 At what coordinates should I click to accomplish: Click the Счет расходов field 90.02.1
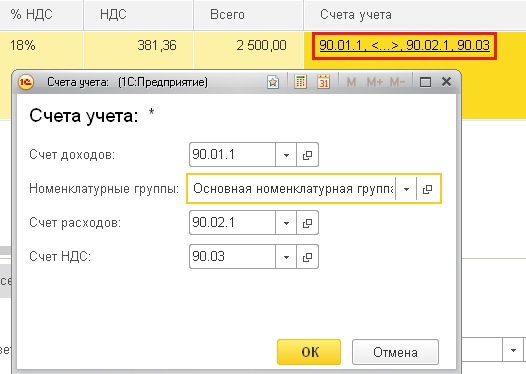tap(232, 223)
